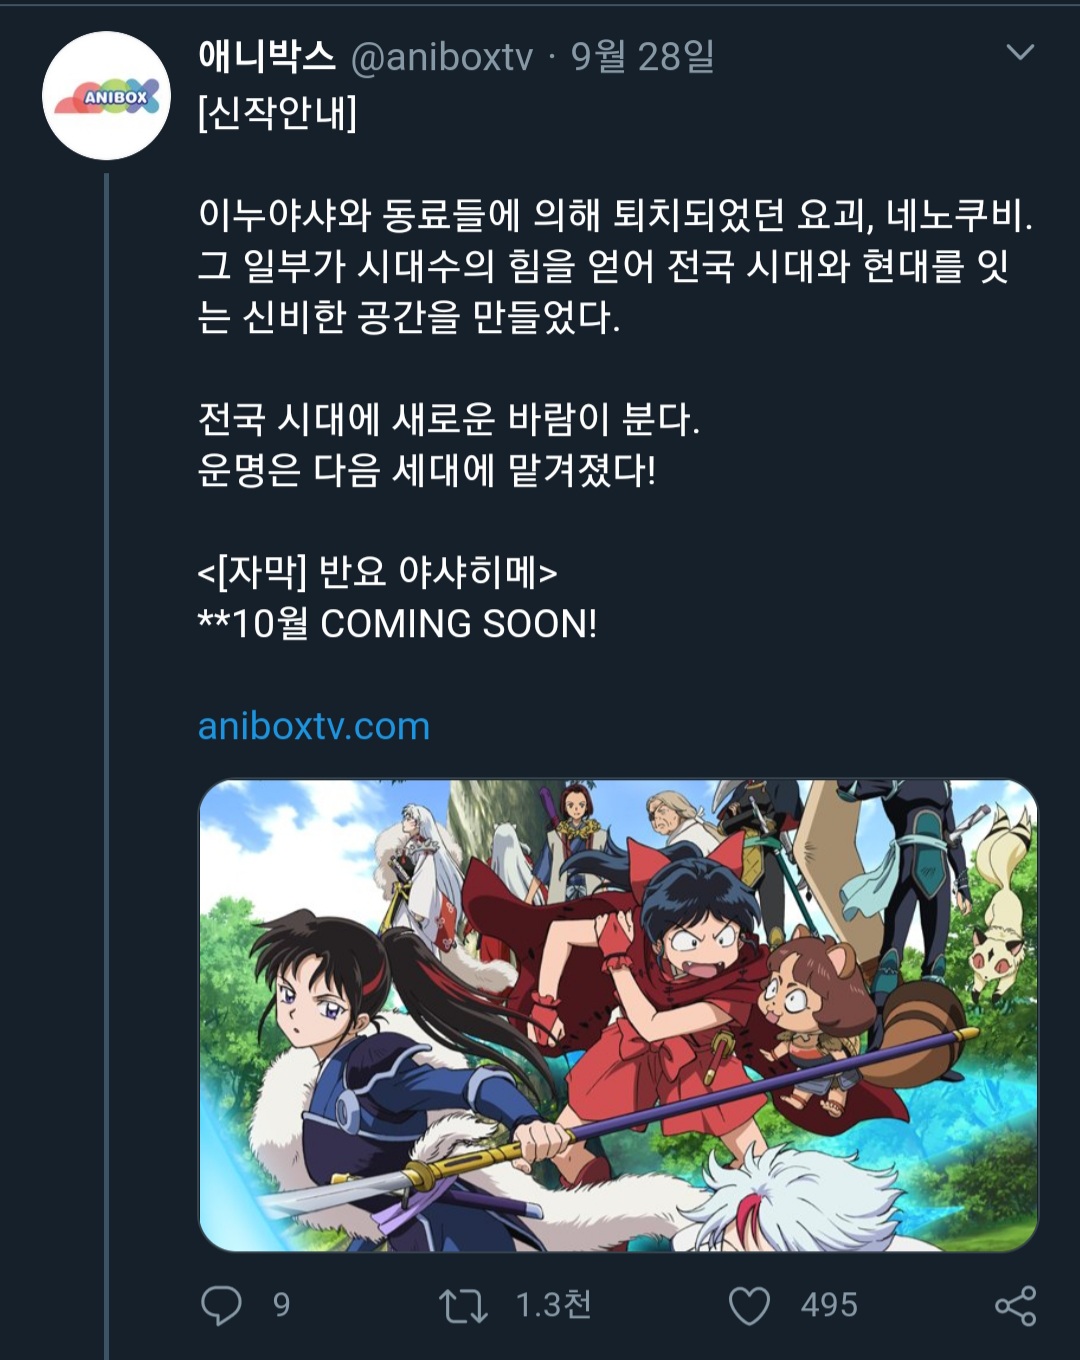This screenshot has width=1080, height=1360.
Task: Click the [신작안내] heading text
Action: click(277, 112)
